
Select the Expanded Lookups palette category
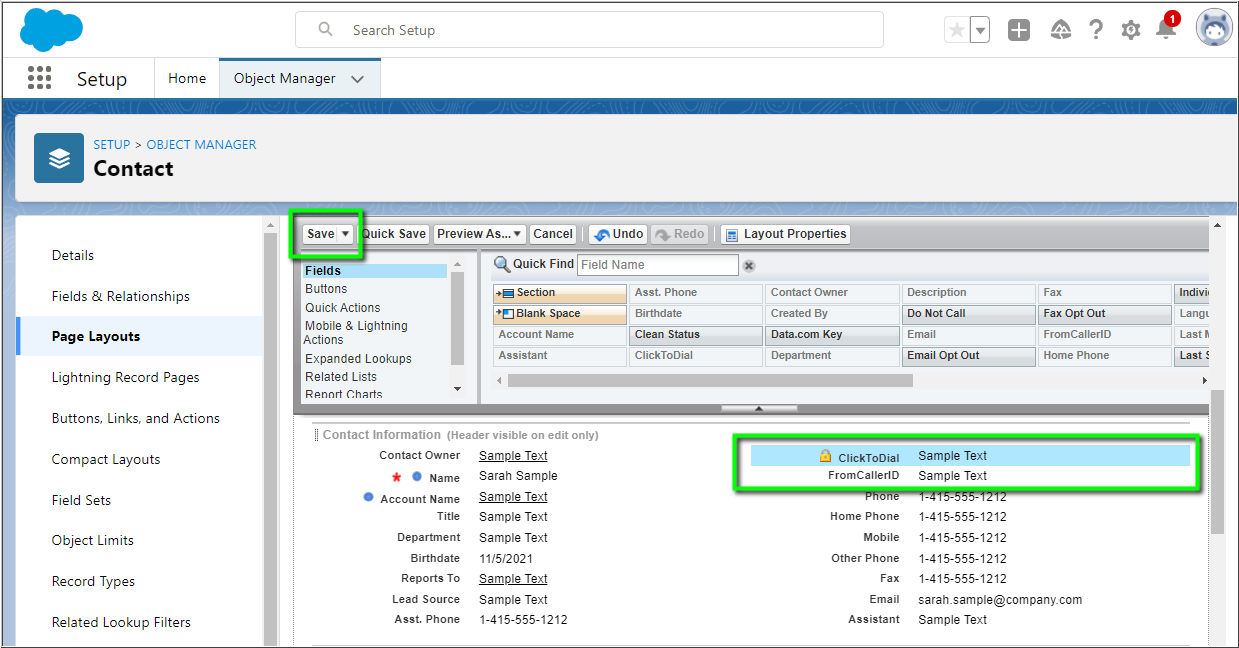click(358, 359)
